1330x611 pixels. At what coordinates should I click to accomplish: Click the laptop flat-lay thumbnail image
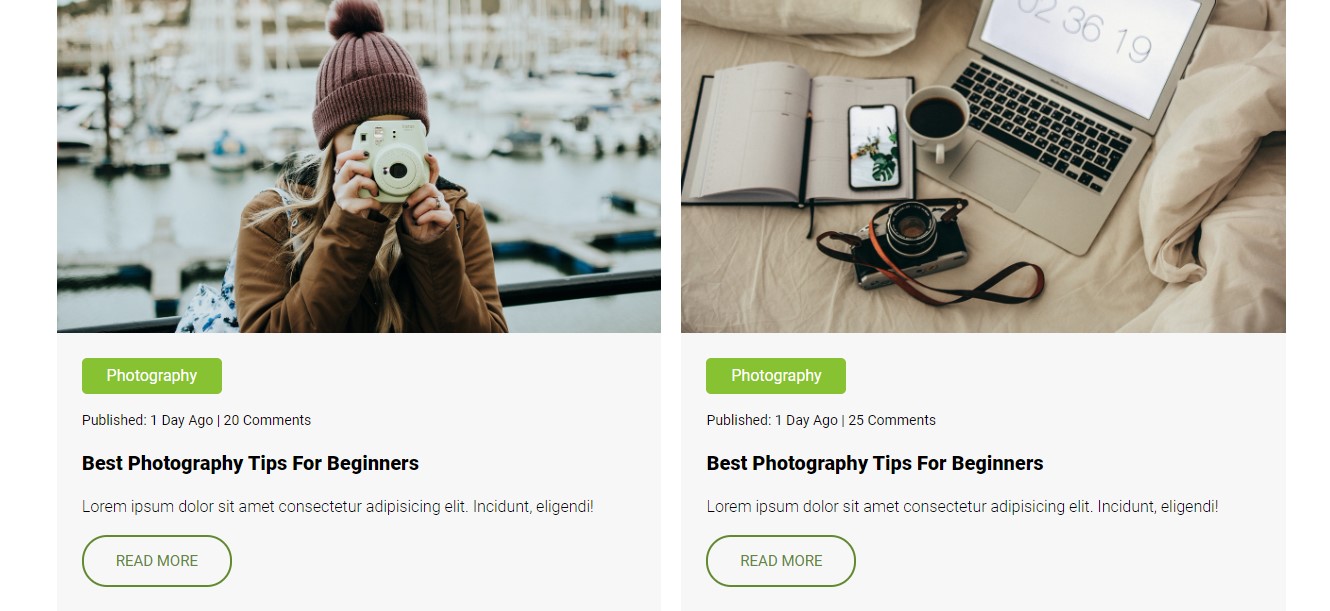(x=983, y=166)
